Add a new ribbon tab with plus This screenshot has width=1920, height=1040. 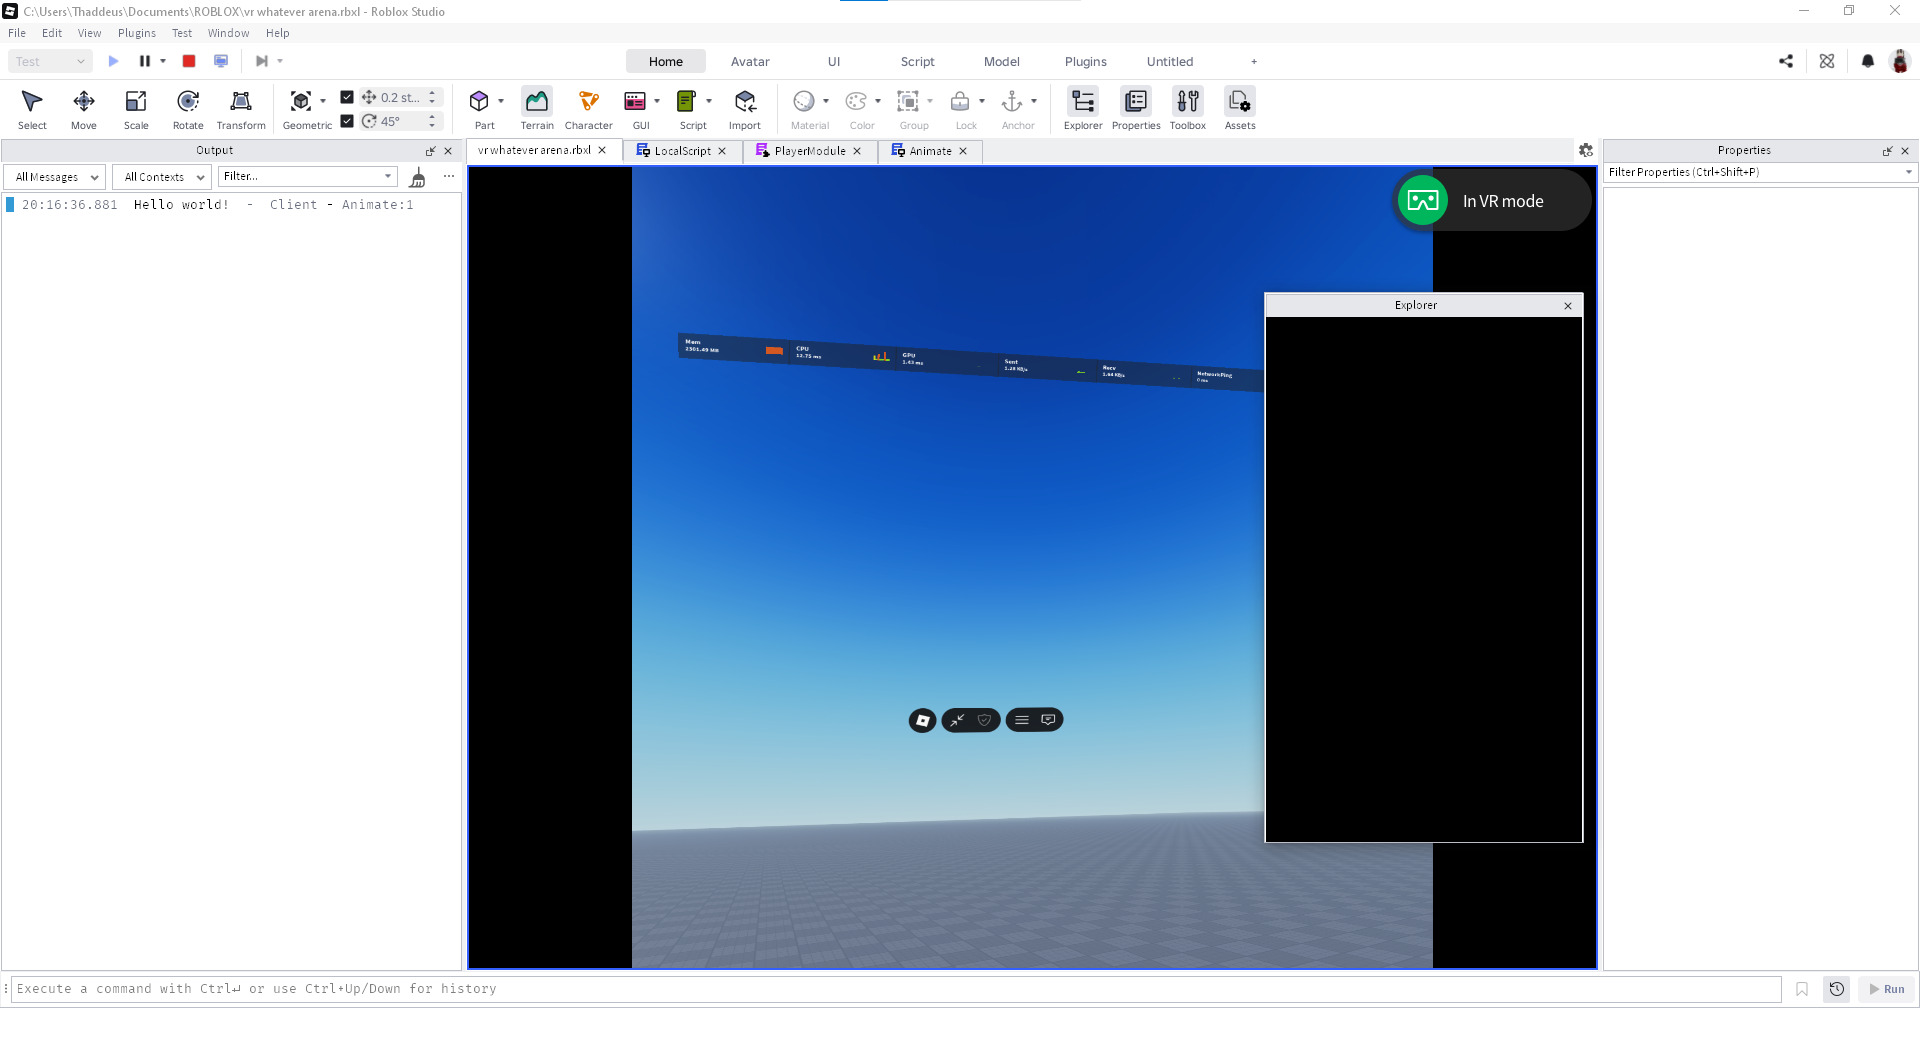(x=1254, y=61)
